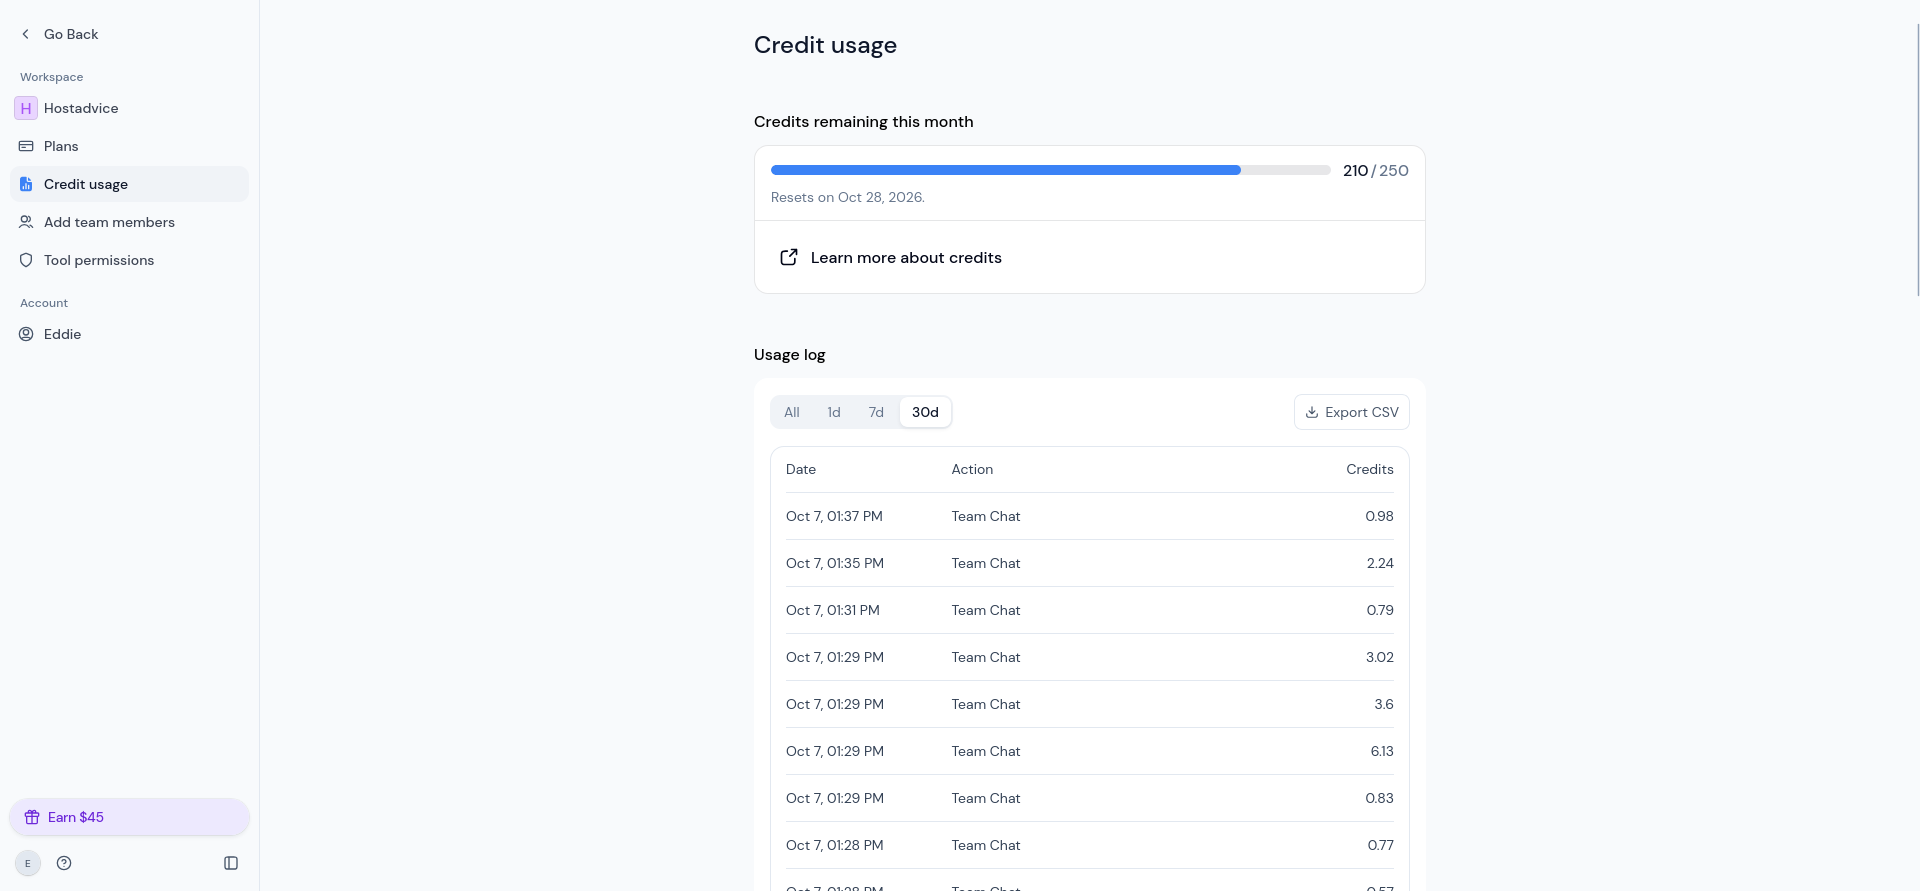Click the download icon in Export CSV

click(1312, 412)
